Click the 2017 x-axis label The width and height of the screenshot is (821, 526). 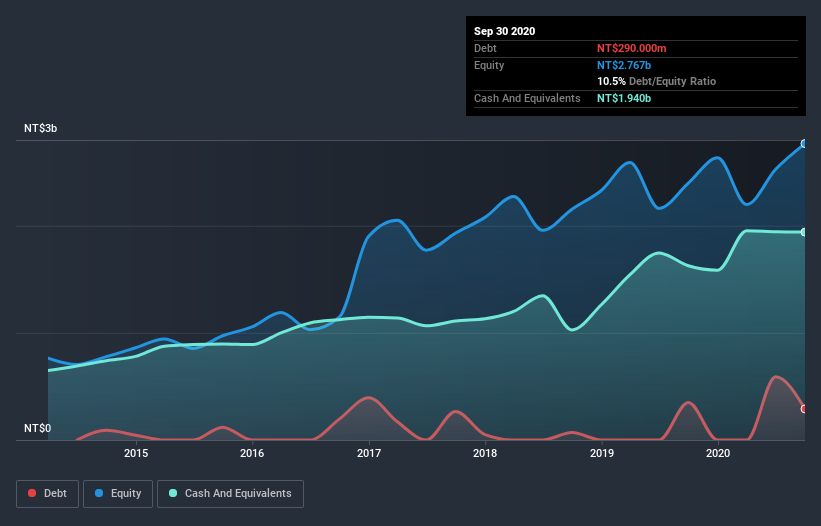(369, 453)
